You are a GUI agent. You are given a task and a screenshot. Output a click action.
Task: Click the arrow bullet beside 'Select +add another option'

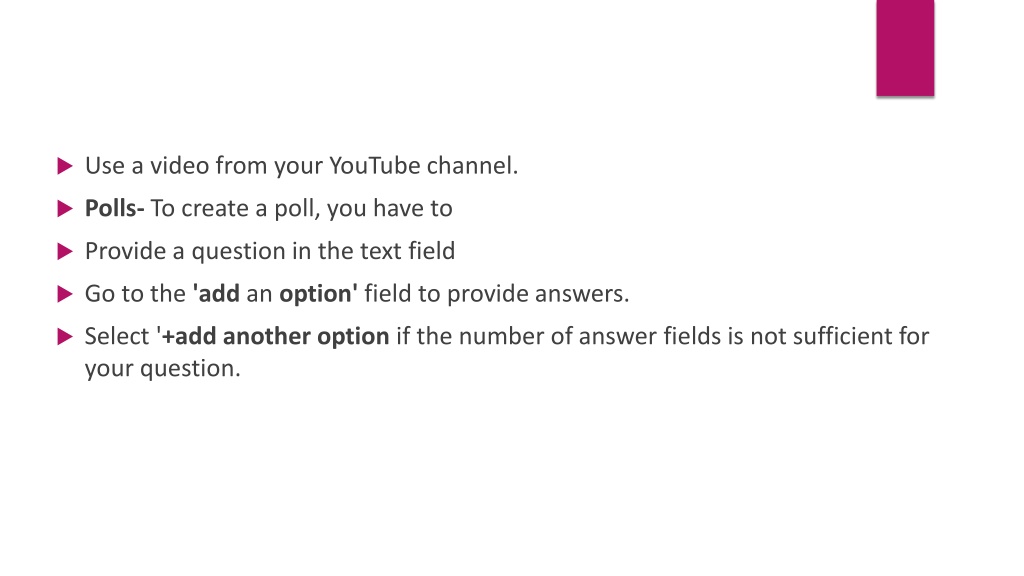click(65, 336)
